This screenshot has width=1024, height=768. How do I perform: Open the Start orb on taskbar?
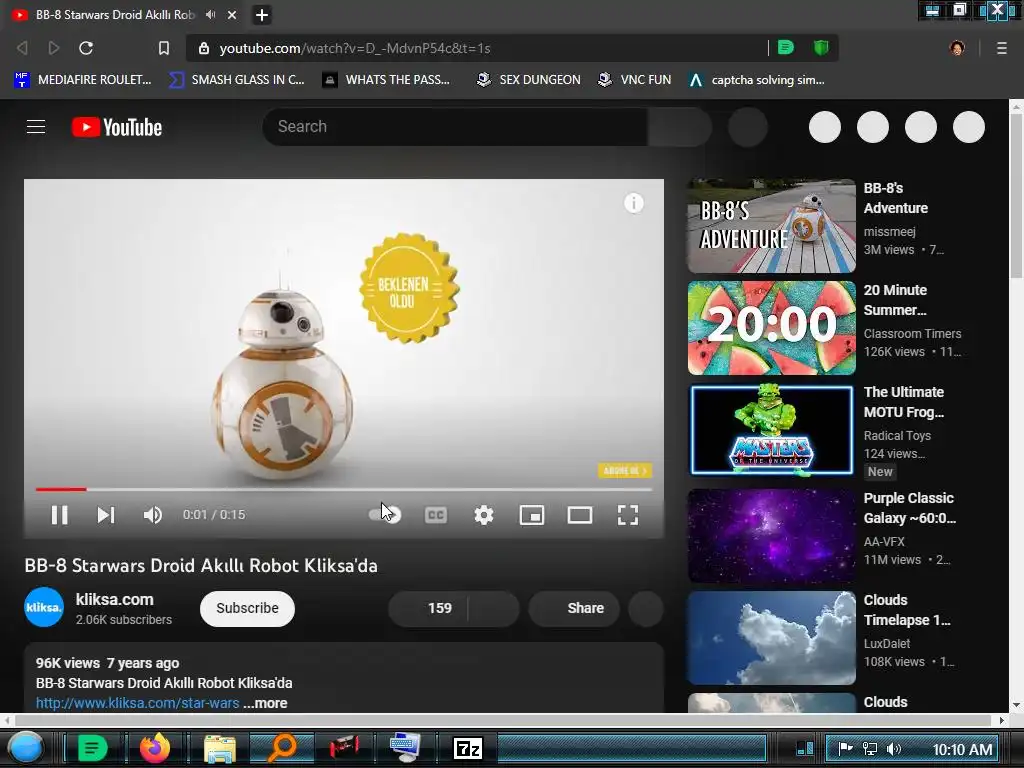(x=25, y=748)
